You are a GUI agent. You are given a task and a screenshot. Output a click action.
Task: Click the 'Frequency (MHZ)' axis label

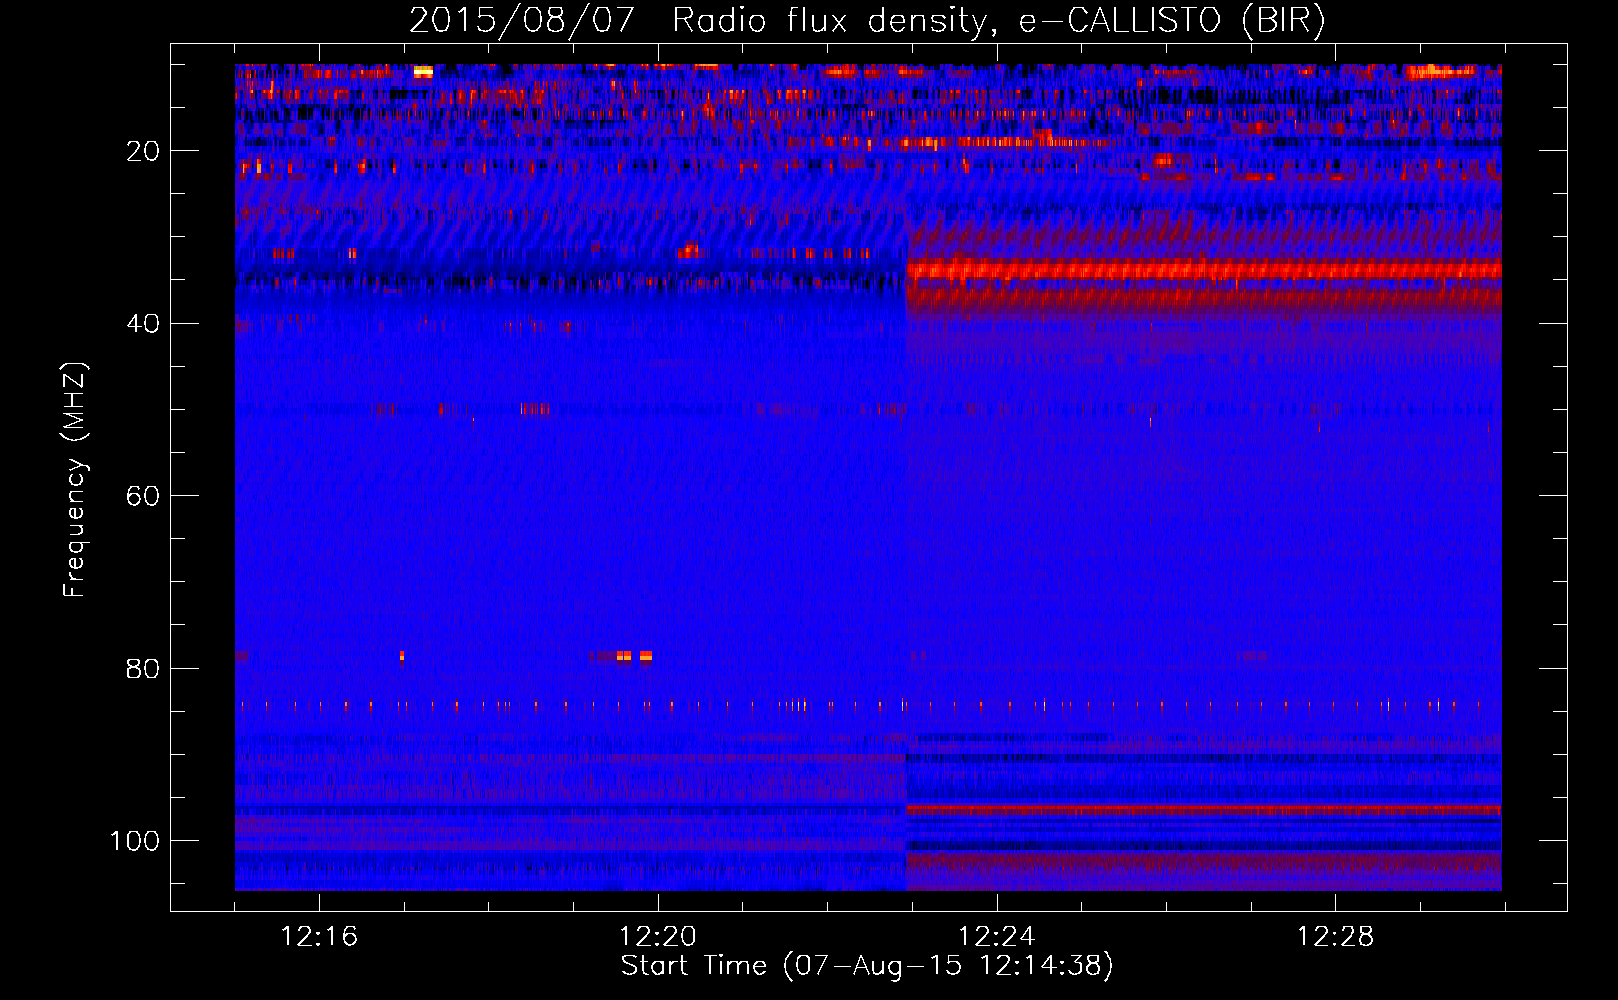coord(75,479)
